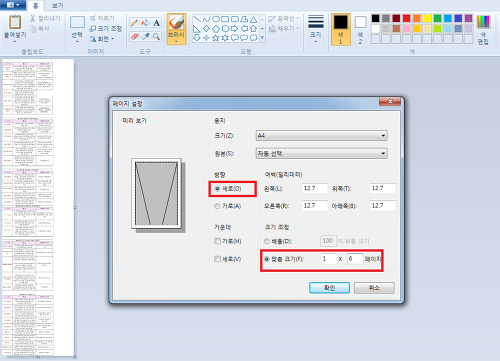Click the Fit to page-count field showing 6
This screenshot has width=500, height=361.
pyautogui.click(x=355, y=259)
